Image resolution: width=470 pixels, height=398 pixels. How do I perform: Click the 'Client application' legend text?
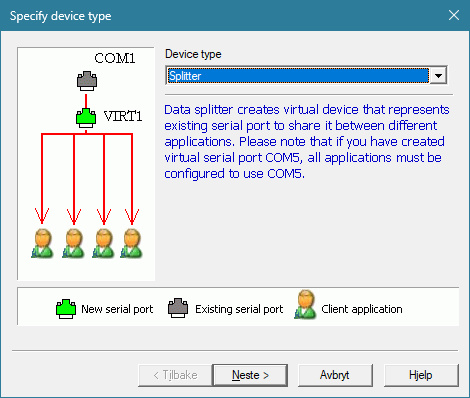[x=362, y=309]
